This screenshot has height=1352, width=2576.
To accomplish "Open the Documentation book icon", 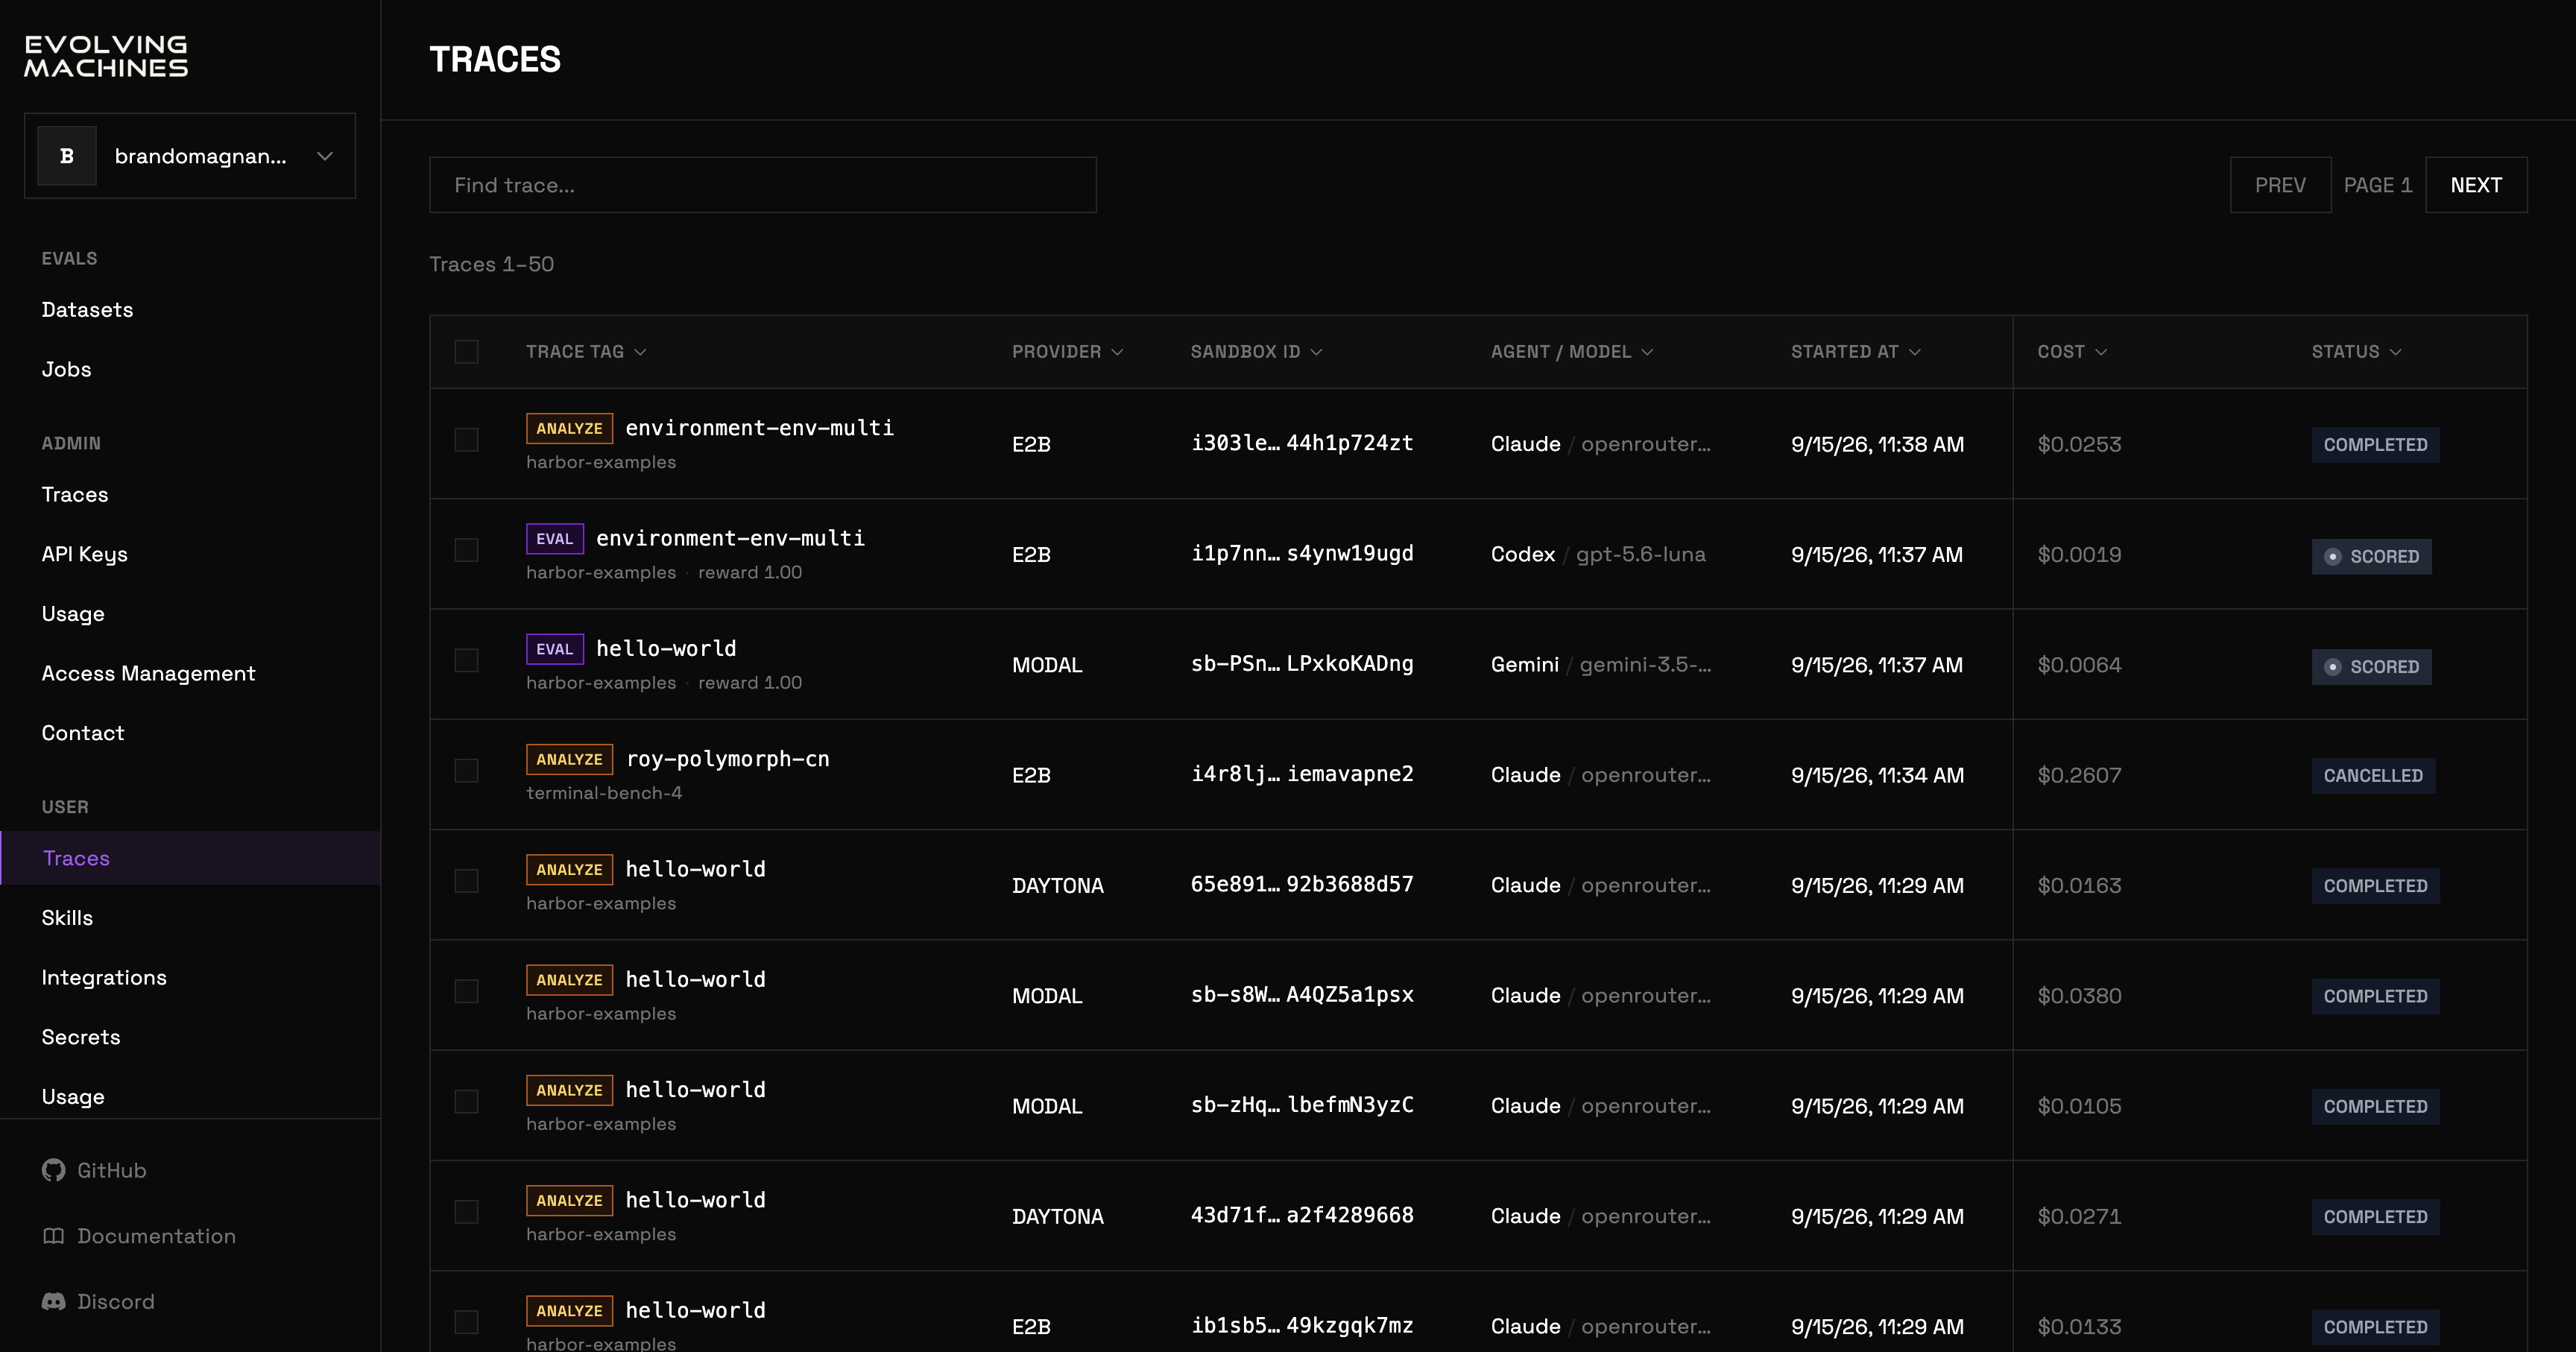I will click(x=53, y=1236).
